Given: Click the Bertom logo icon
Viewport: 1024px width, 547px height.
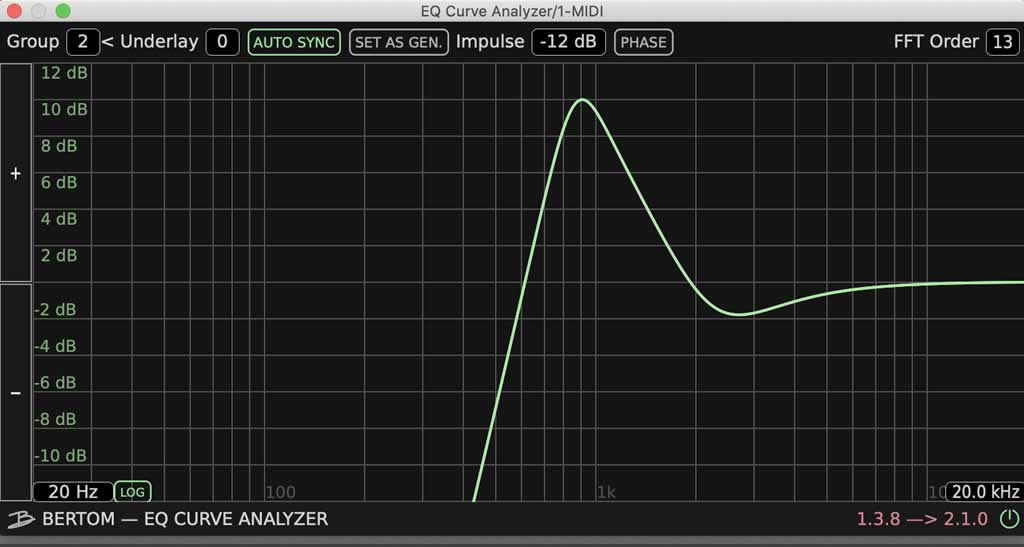Looking at the screenshot, I should pos(21,519).
